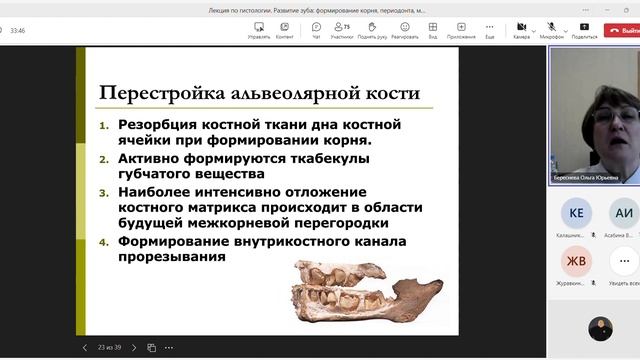Open the Контент content panel
Screen dimensions: 640x360
pyautogui.click(x=284, y=30)
